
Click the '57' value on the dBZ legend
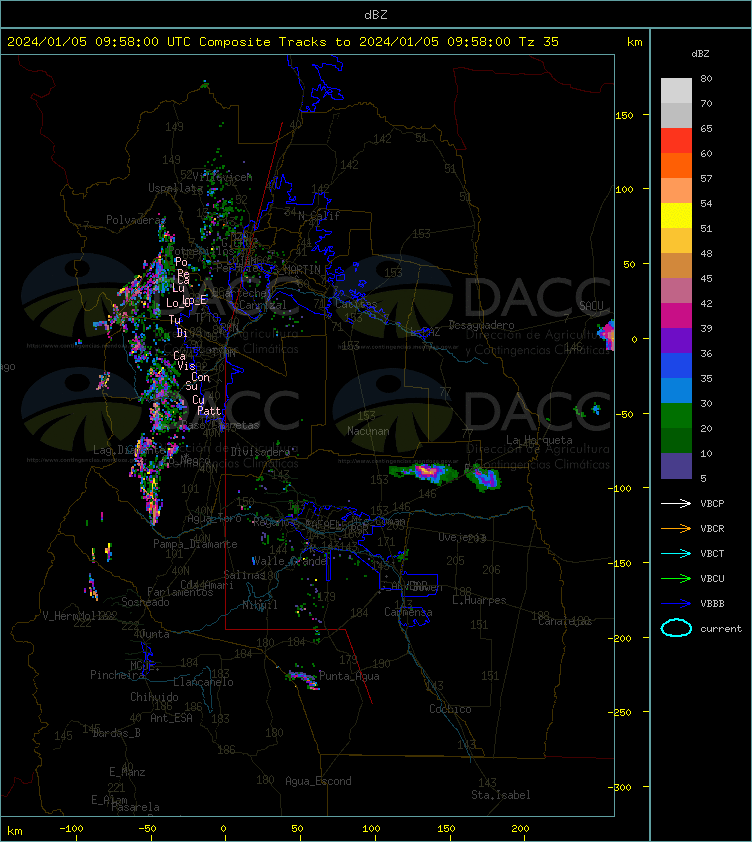pos(706,178)
